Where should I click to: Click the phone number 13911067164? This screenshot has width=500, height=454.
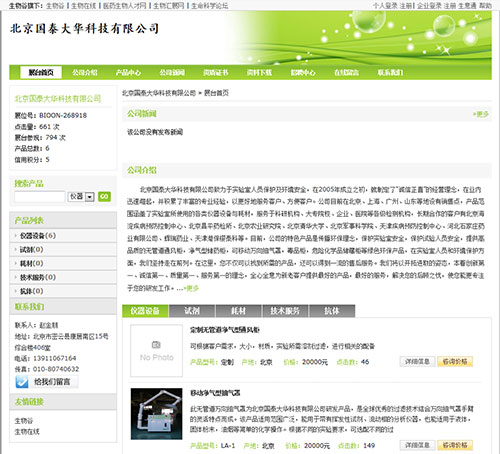(x=55, y=358)
